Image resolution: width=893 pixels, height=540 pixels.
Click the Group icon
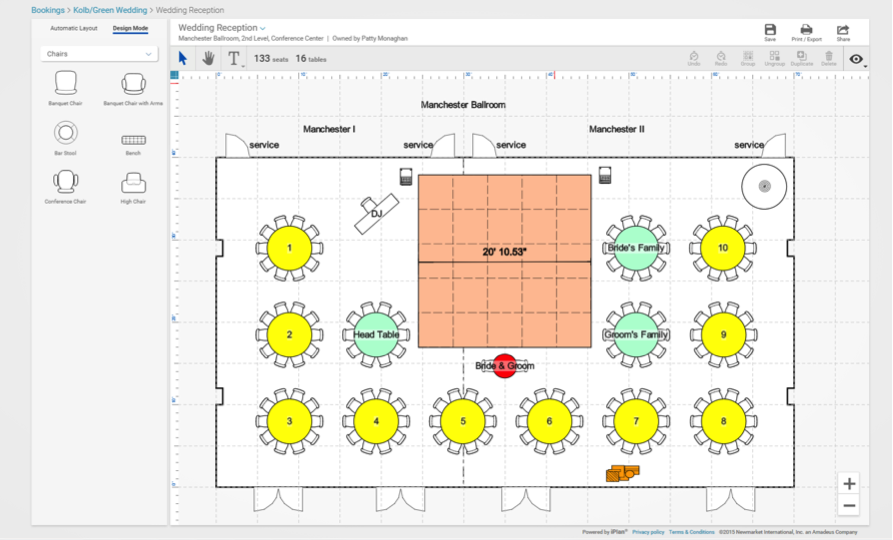748,58
